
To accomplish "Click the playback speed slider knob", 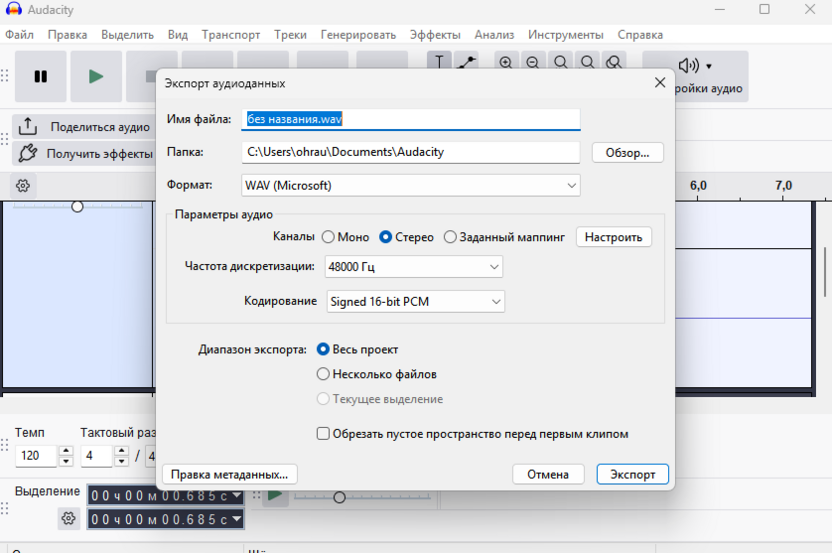I will tap(340, 497).
